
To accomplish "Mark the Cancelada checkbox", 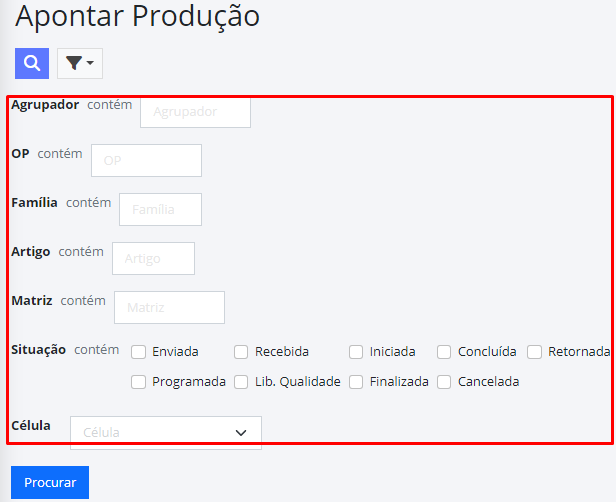I will pos(444,382).
